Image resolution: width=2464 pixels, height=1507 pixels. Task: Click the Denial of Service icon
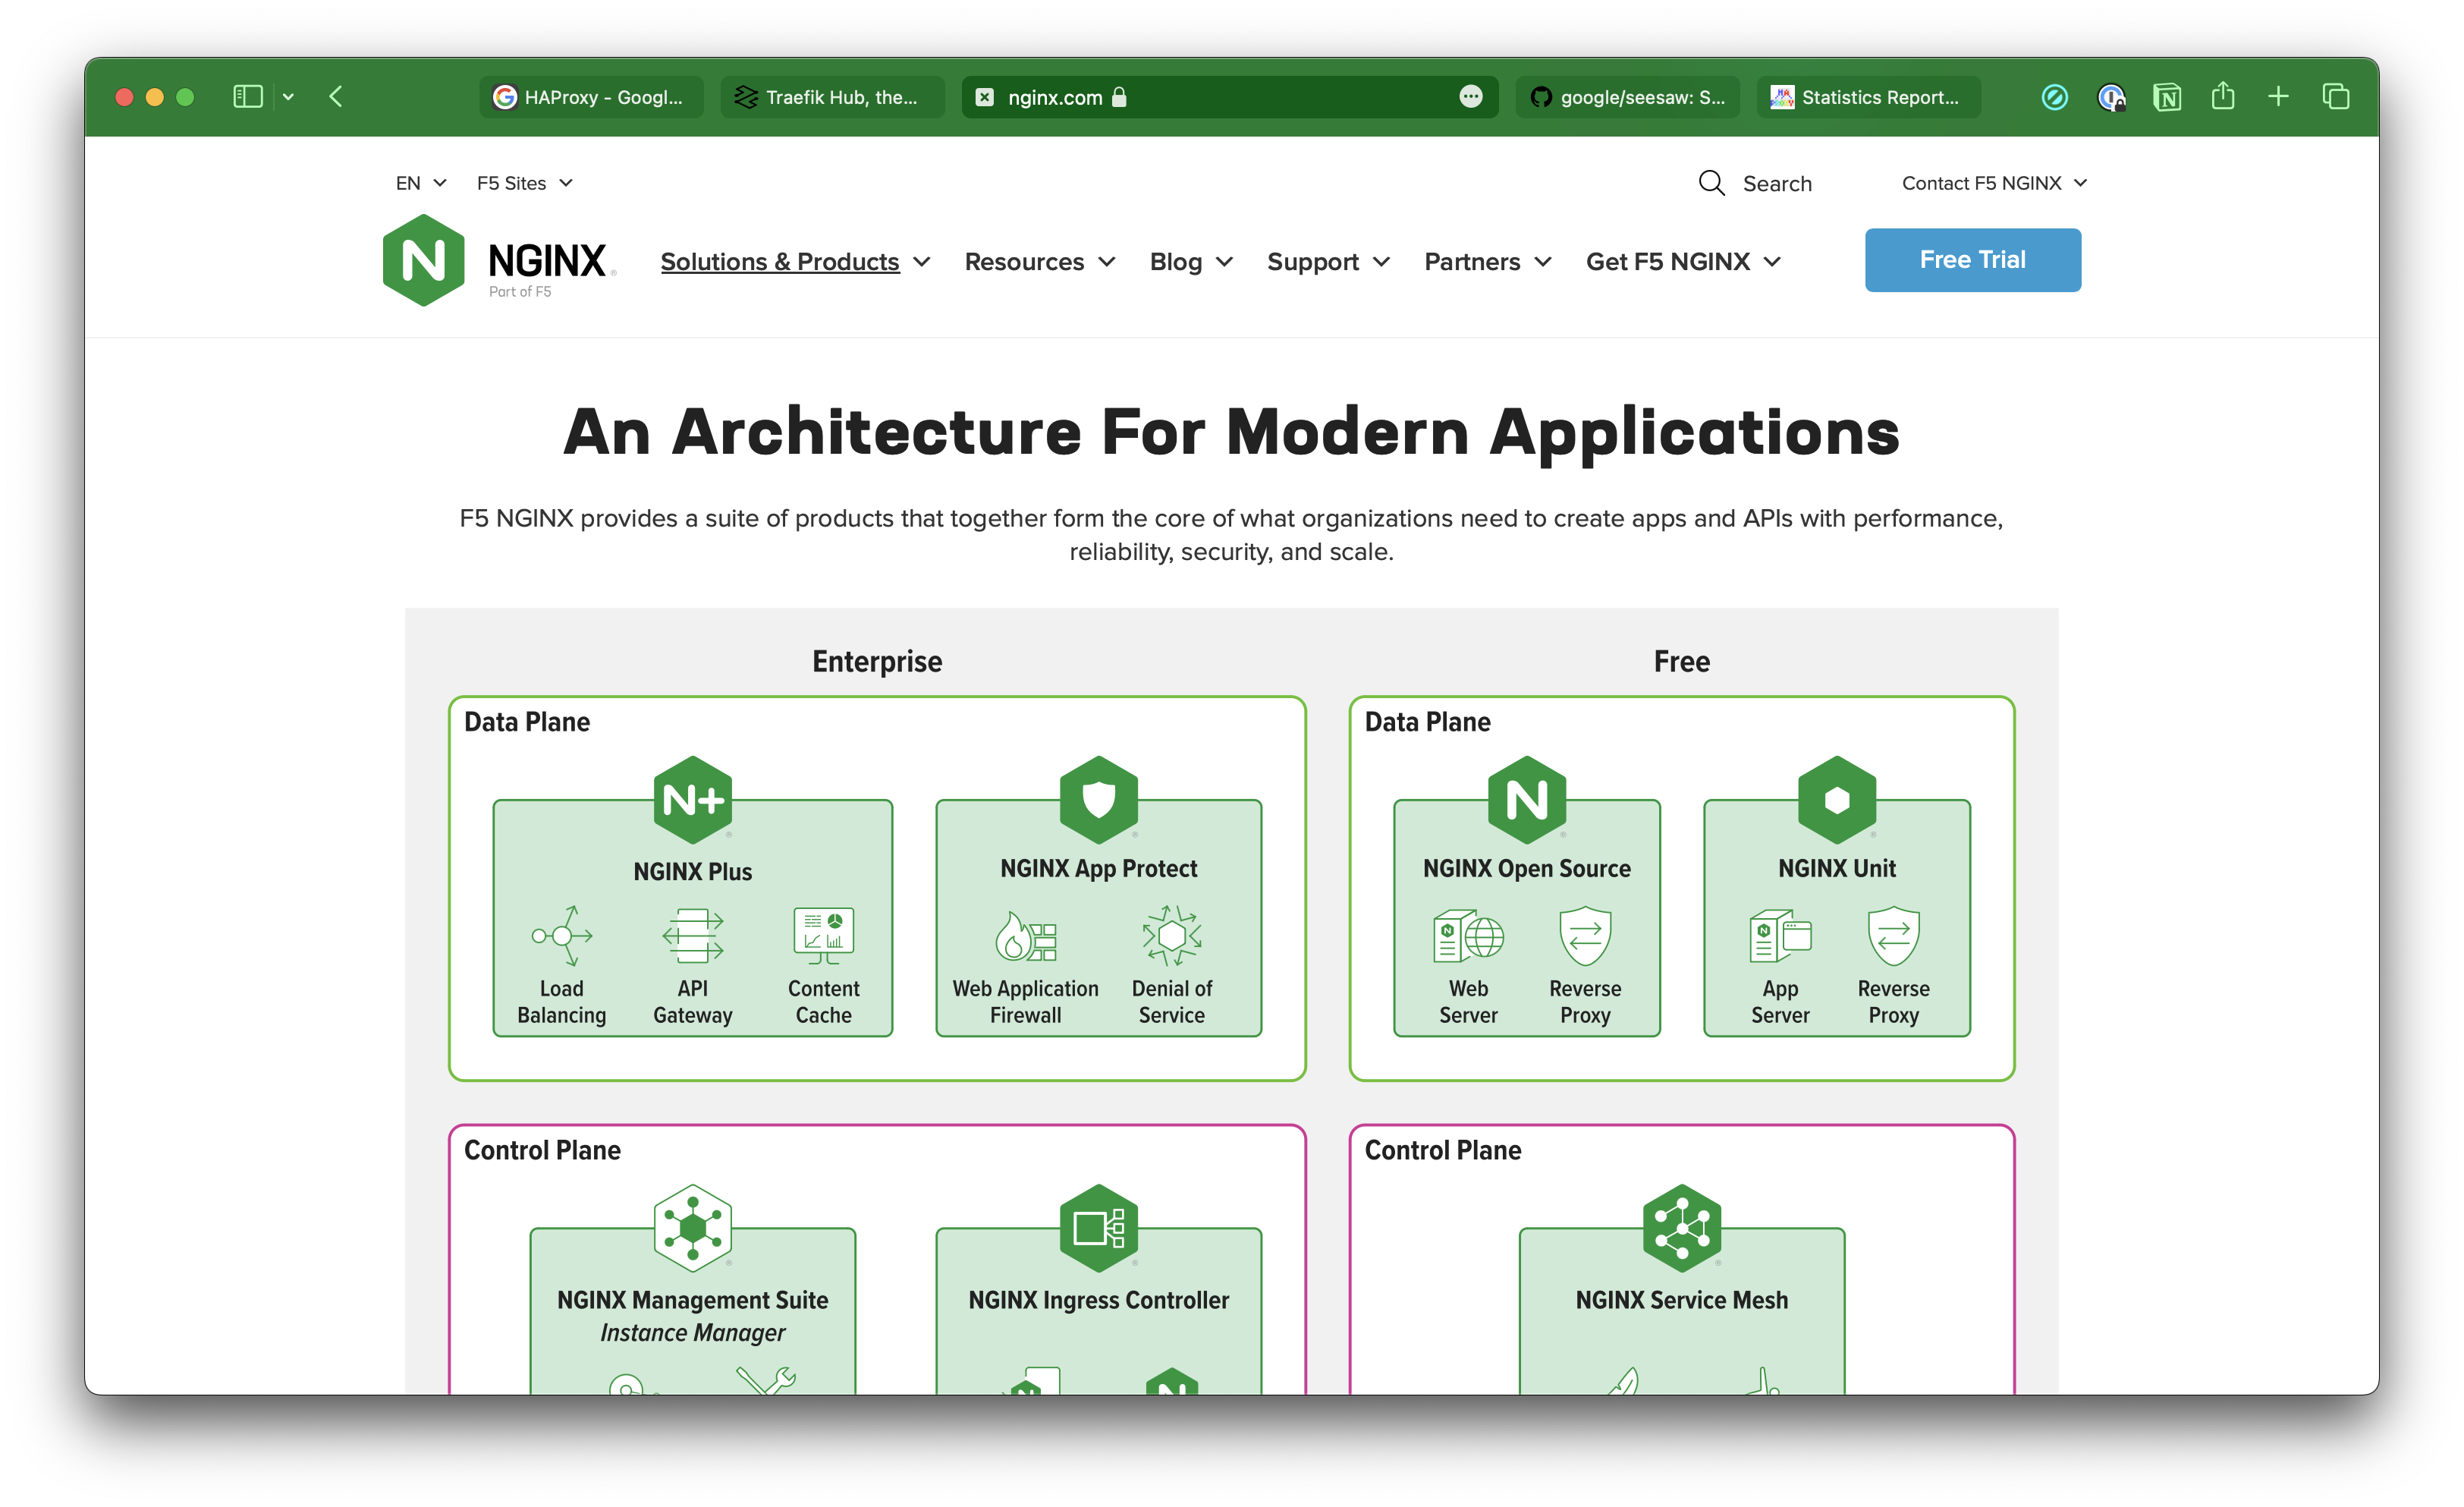1172,936
